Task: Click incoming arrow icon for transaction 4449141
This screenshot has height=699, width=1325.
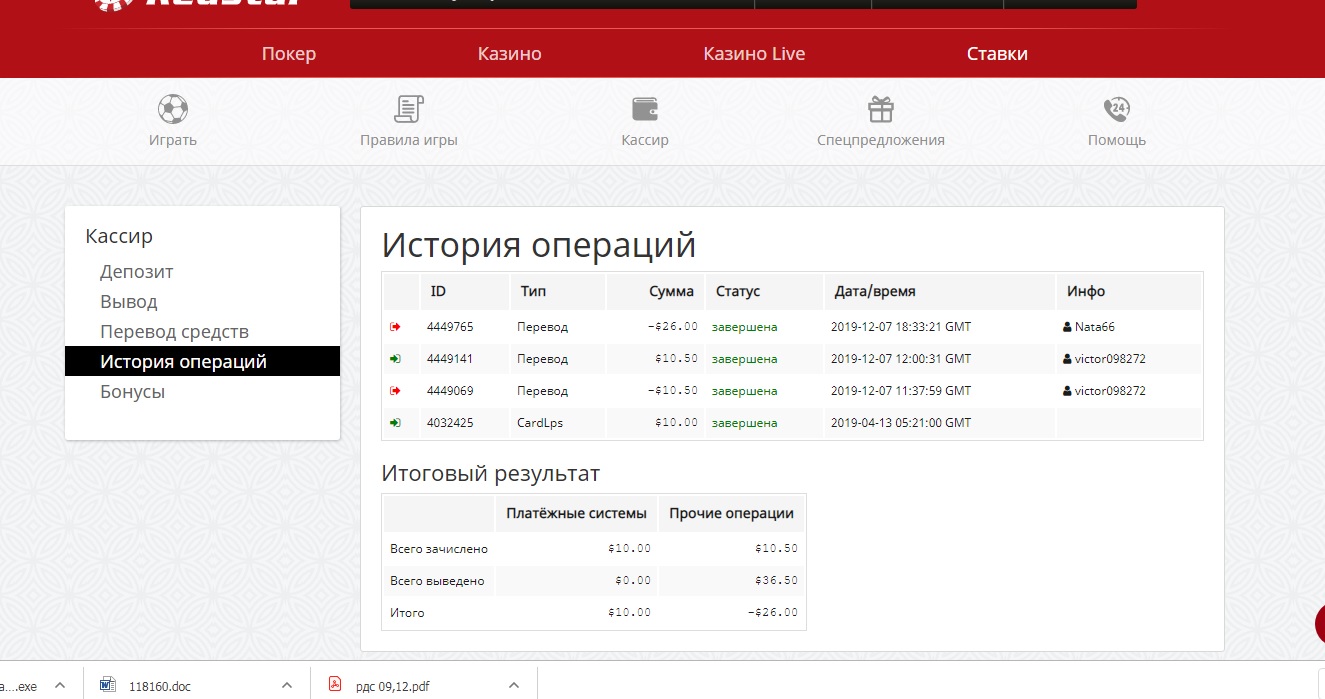Action: click(x=395, y=359)
